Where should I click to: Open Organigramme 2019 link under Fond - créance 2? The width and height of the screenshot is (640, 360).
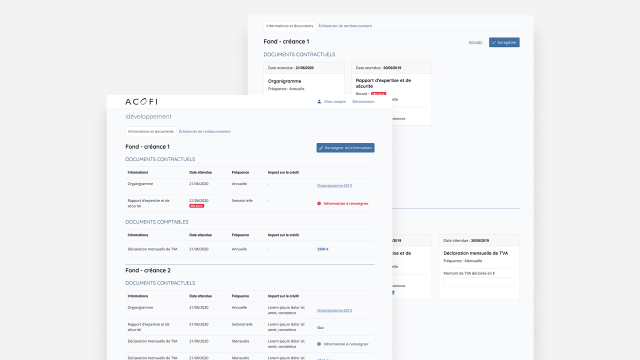334,311
